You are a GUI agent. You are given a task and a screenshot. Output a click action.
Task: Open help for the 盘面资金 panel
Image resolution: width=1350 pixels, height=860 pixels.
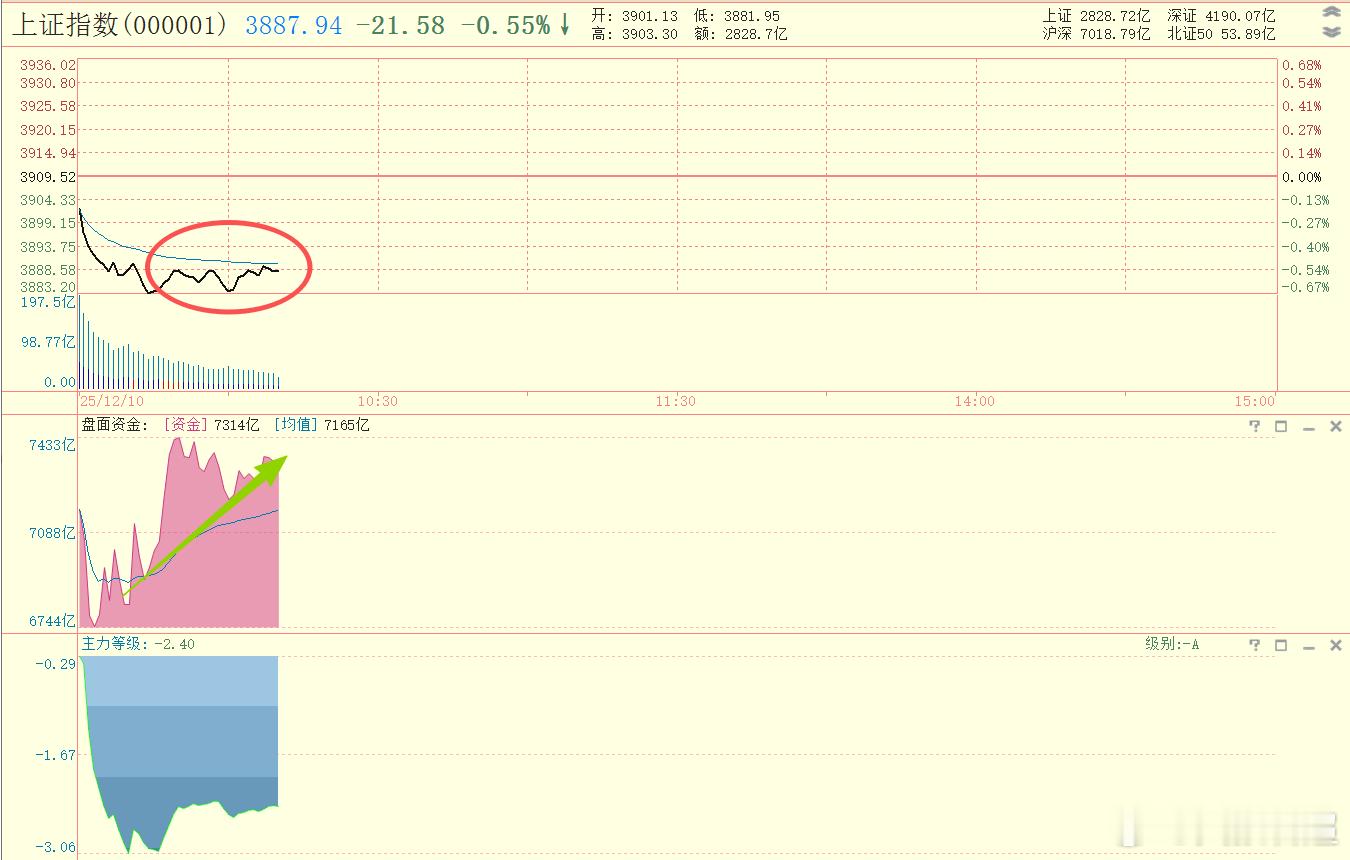pyautogui.click(x=1255, y=426)
